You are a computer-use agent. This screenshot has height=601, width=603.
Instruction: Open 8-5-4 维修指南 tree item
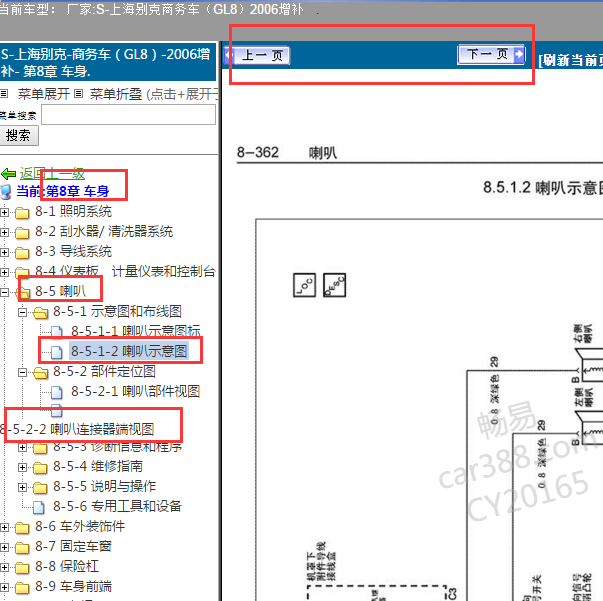click(x=98, y=466)
